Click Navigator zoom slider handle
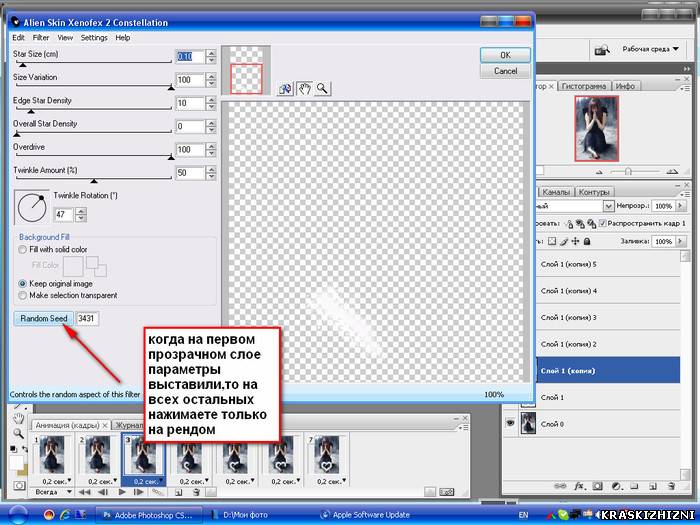The width and height of the screenshot is (700, 525). click(628, 171)
